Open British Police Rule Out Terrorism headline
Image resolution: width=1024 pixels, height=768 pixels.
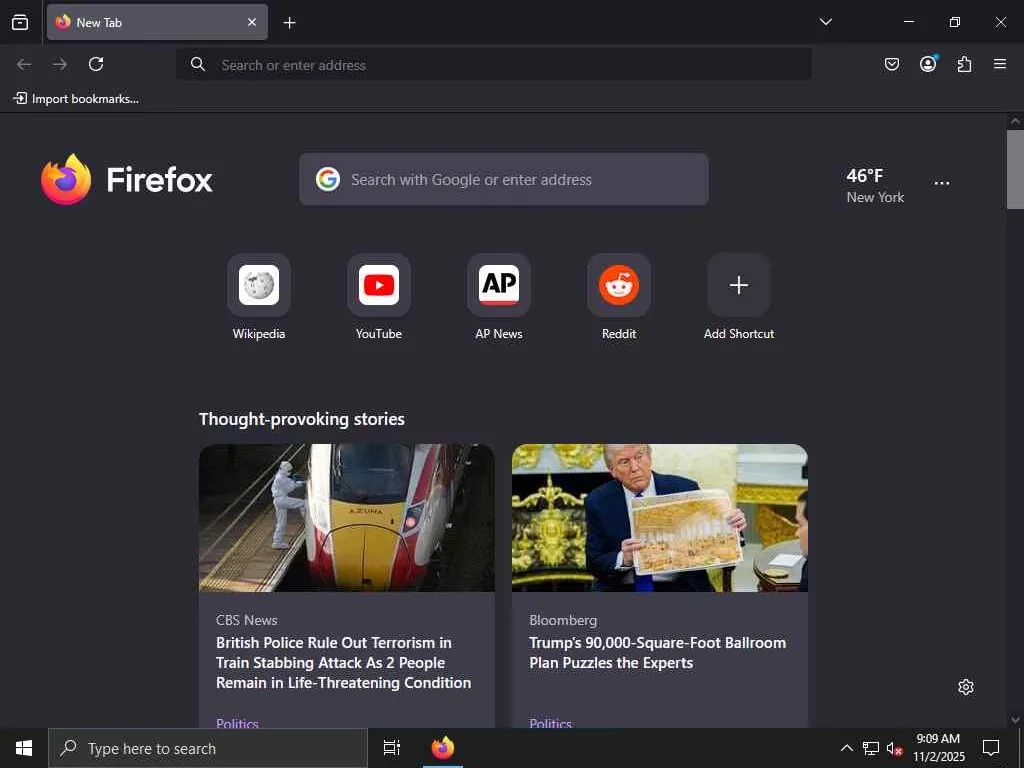click(344, 663)
